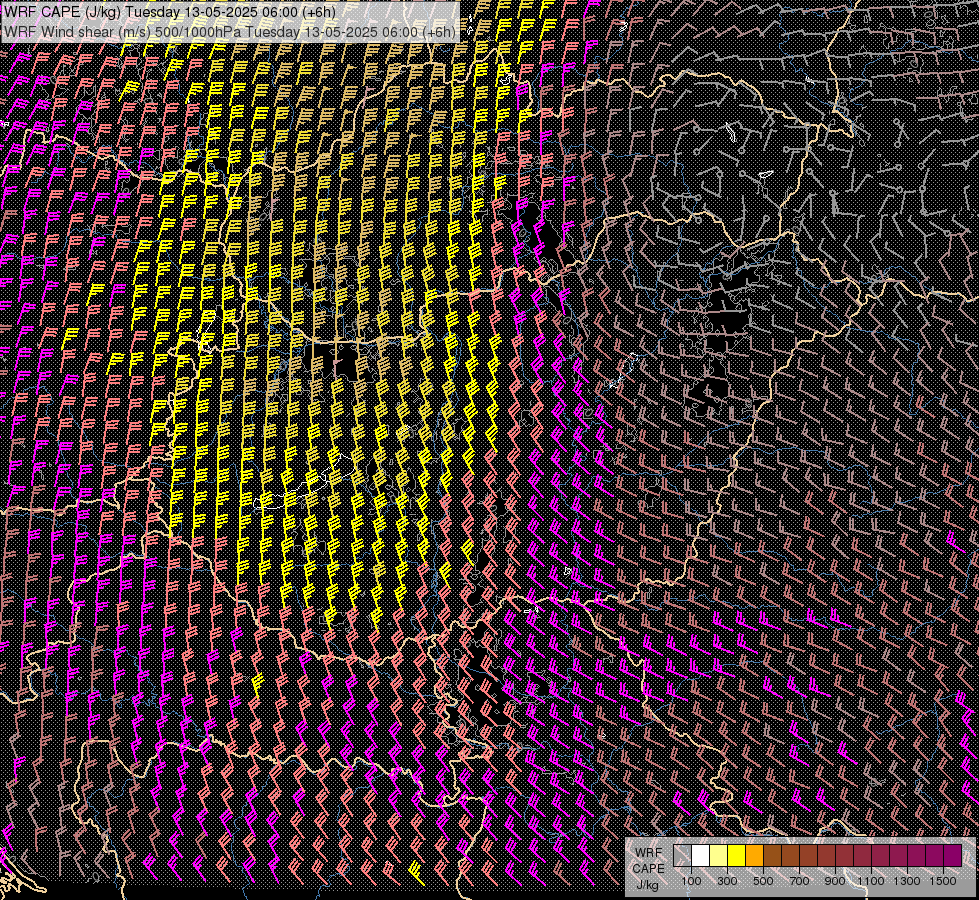Click the legend value 100
This screenshot has width=979, height=900.
tap(691, 881)
